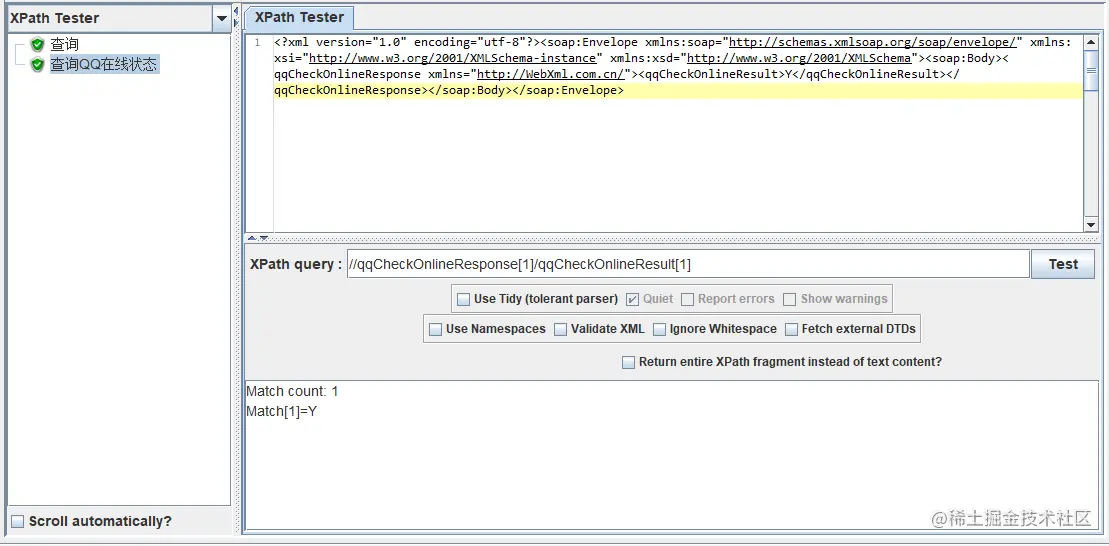Click XML pane scrollbar down arrow
The height and width of the screenshot is (546, 1109).
click(x=1091, y=224)
